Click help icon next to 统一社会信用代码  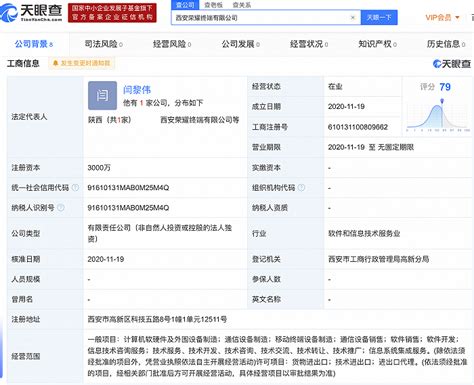coord(76,188)
